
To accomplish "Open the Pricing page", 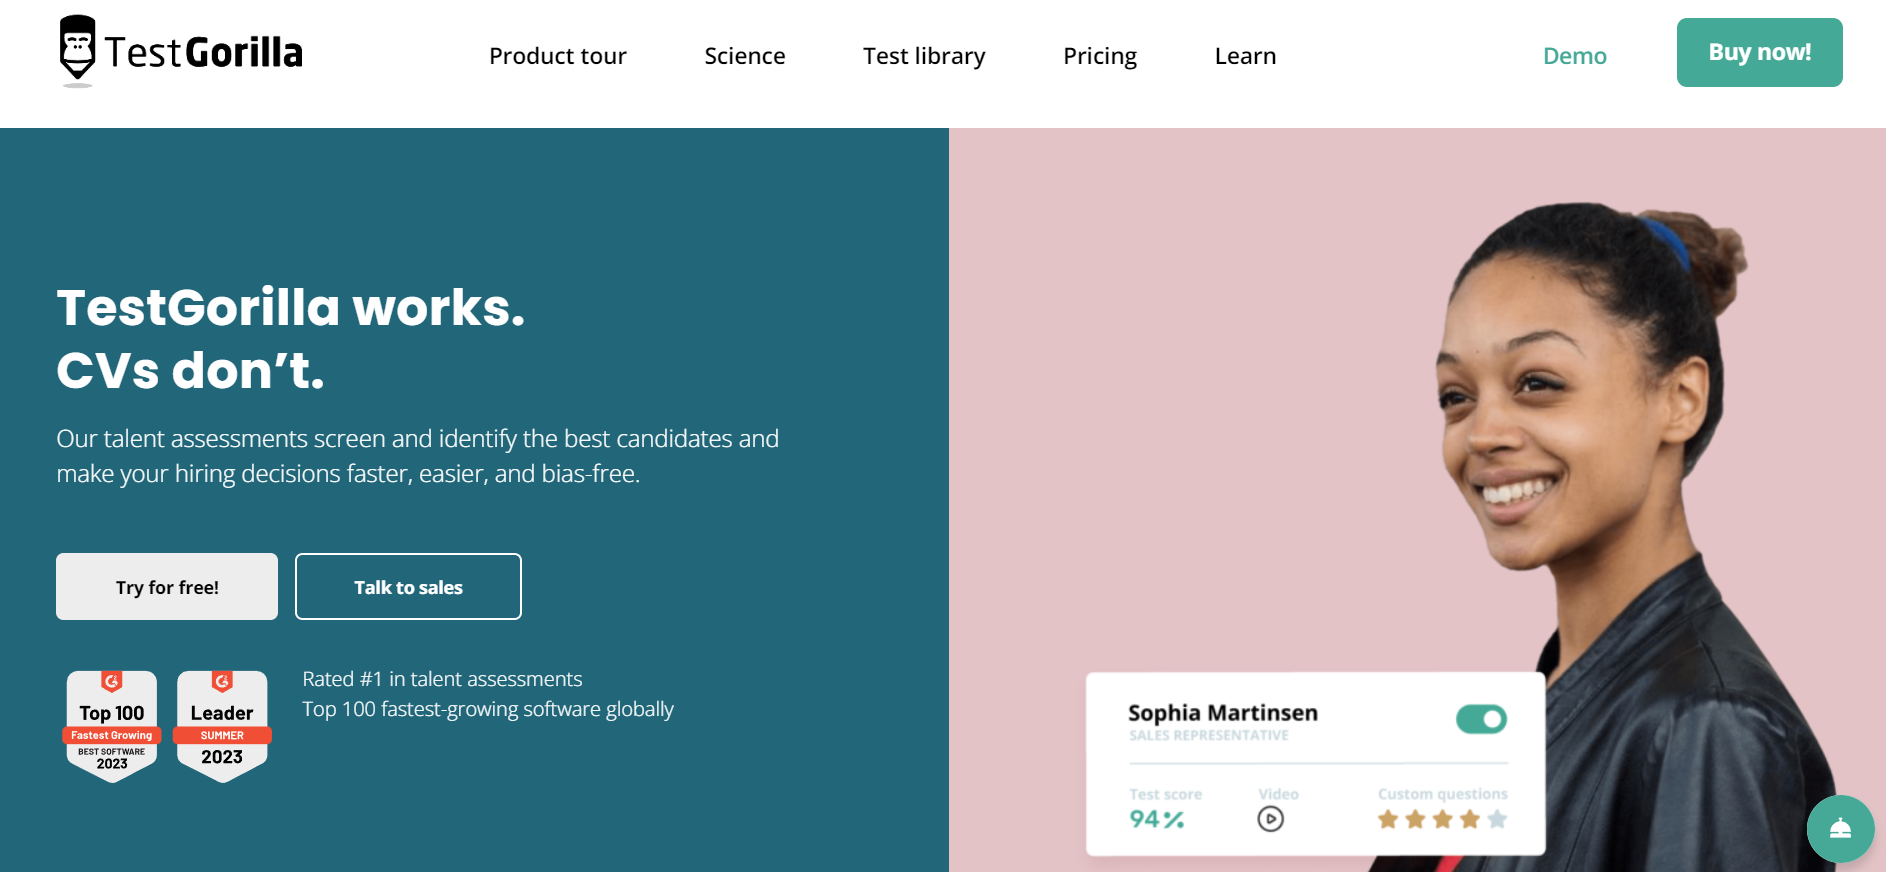I will point(1100,56).
